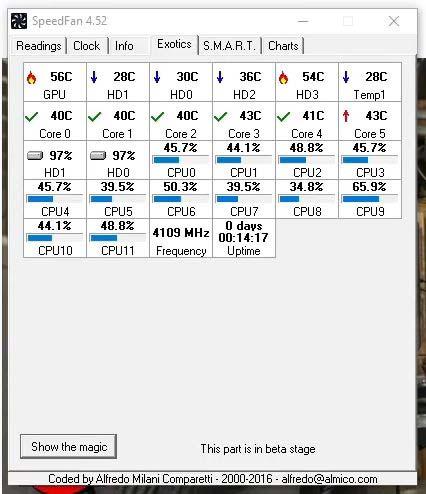Viewport: 426px width, 494px height.
Task: Click the down arrow icon for Temp1
Action: [x=346, y=77]
